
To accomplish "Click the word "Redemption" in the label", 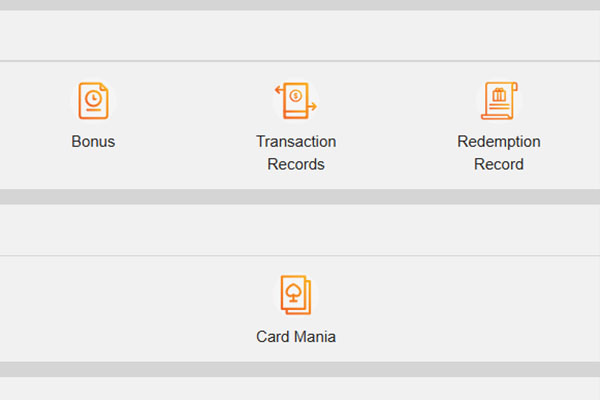I will pos(499,142).
